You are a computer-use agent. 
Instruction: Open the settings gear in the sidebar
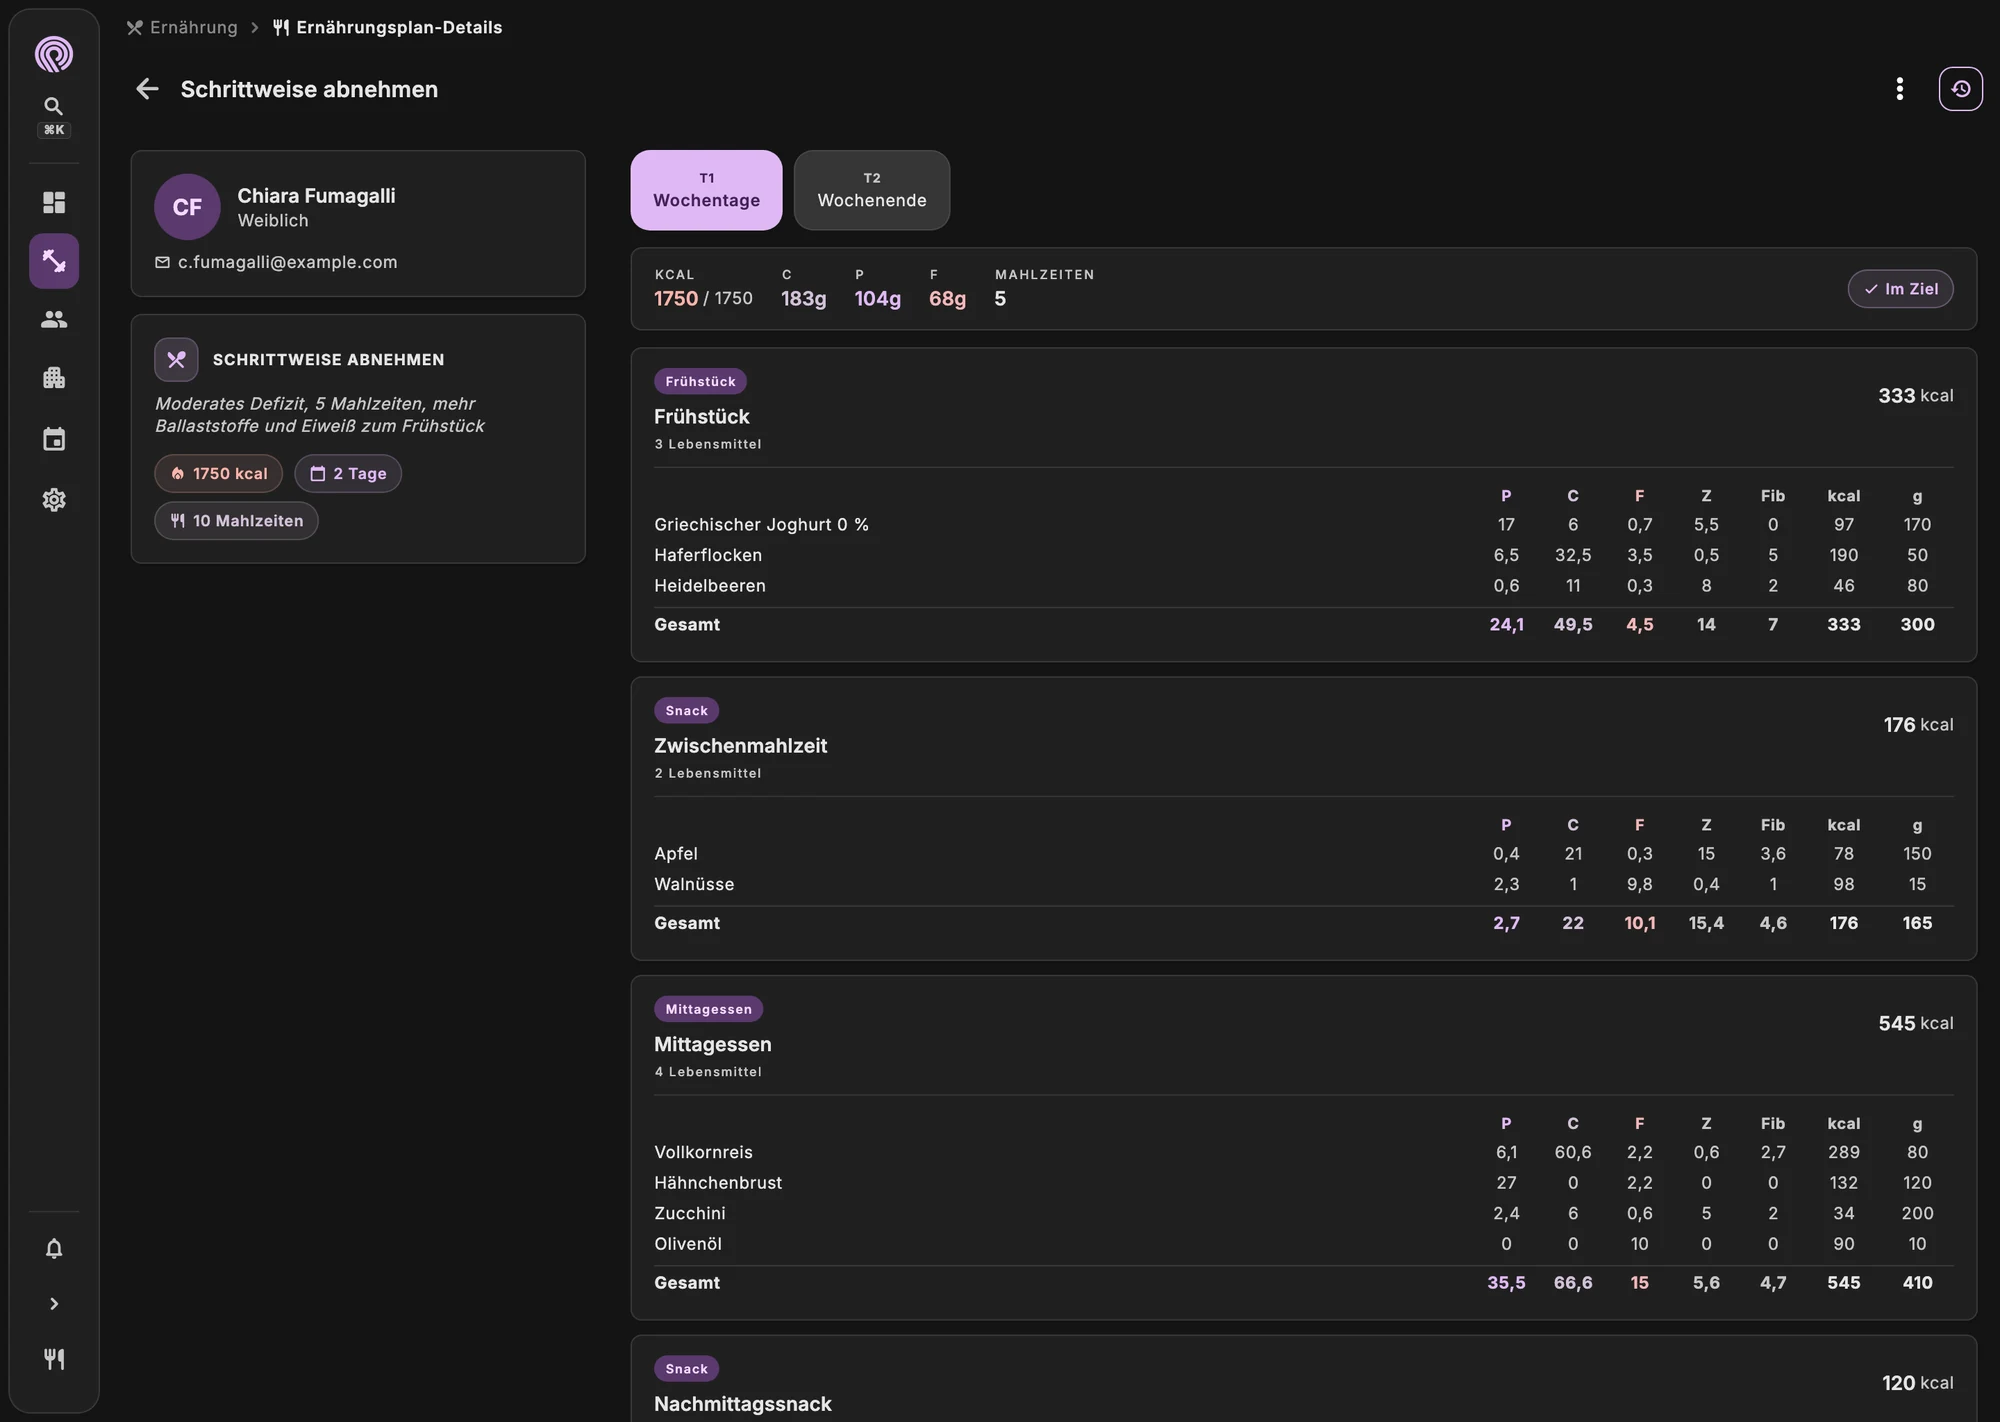54,500
